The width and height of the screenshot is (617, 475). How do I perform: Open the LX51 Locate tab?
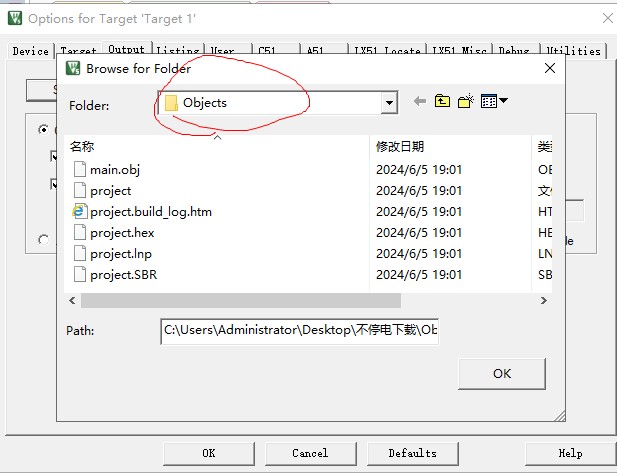[x=387, y=51]
